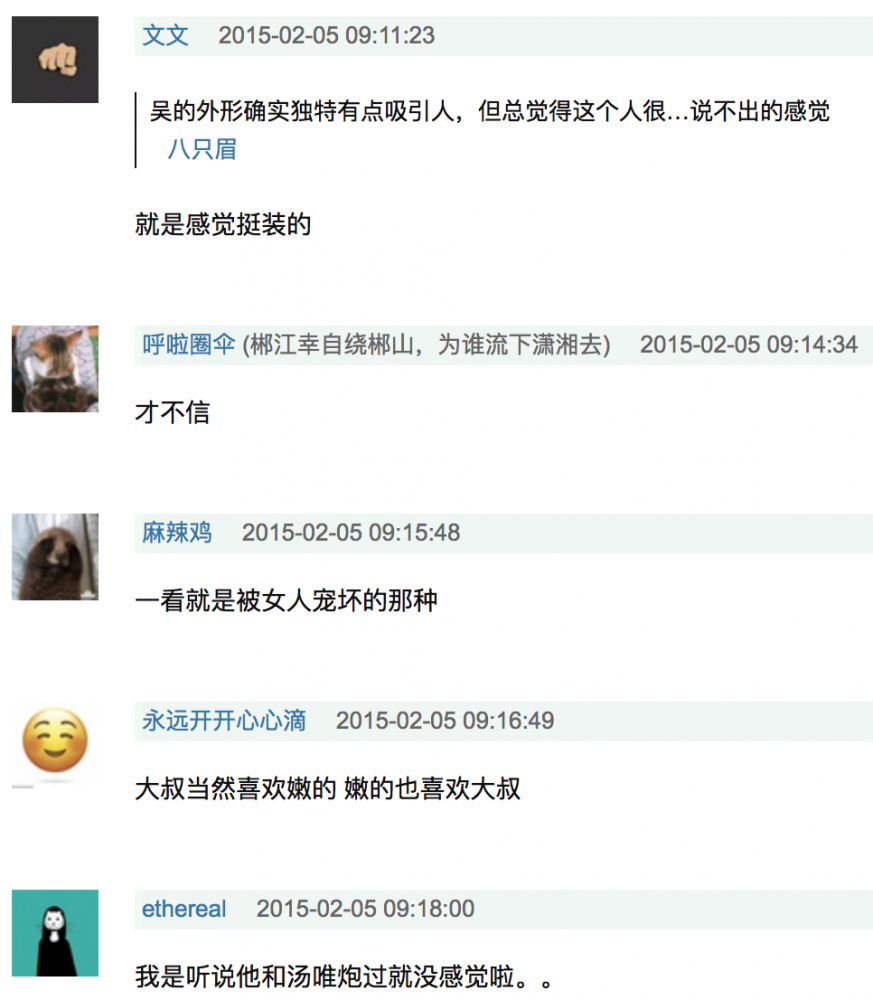This screenshot has width=873, height=1000.
Task: Click the quoted text about 吴的外形
Action: click(490, 112)
